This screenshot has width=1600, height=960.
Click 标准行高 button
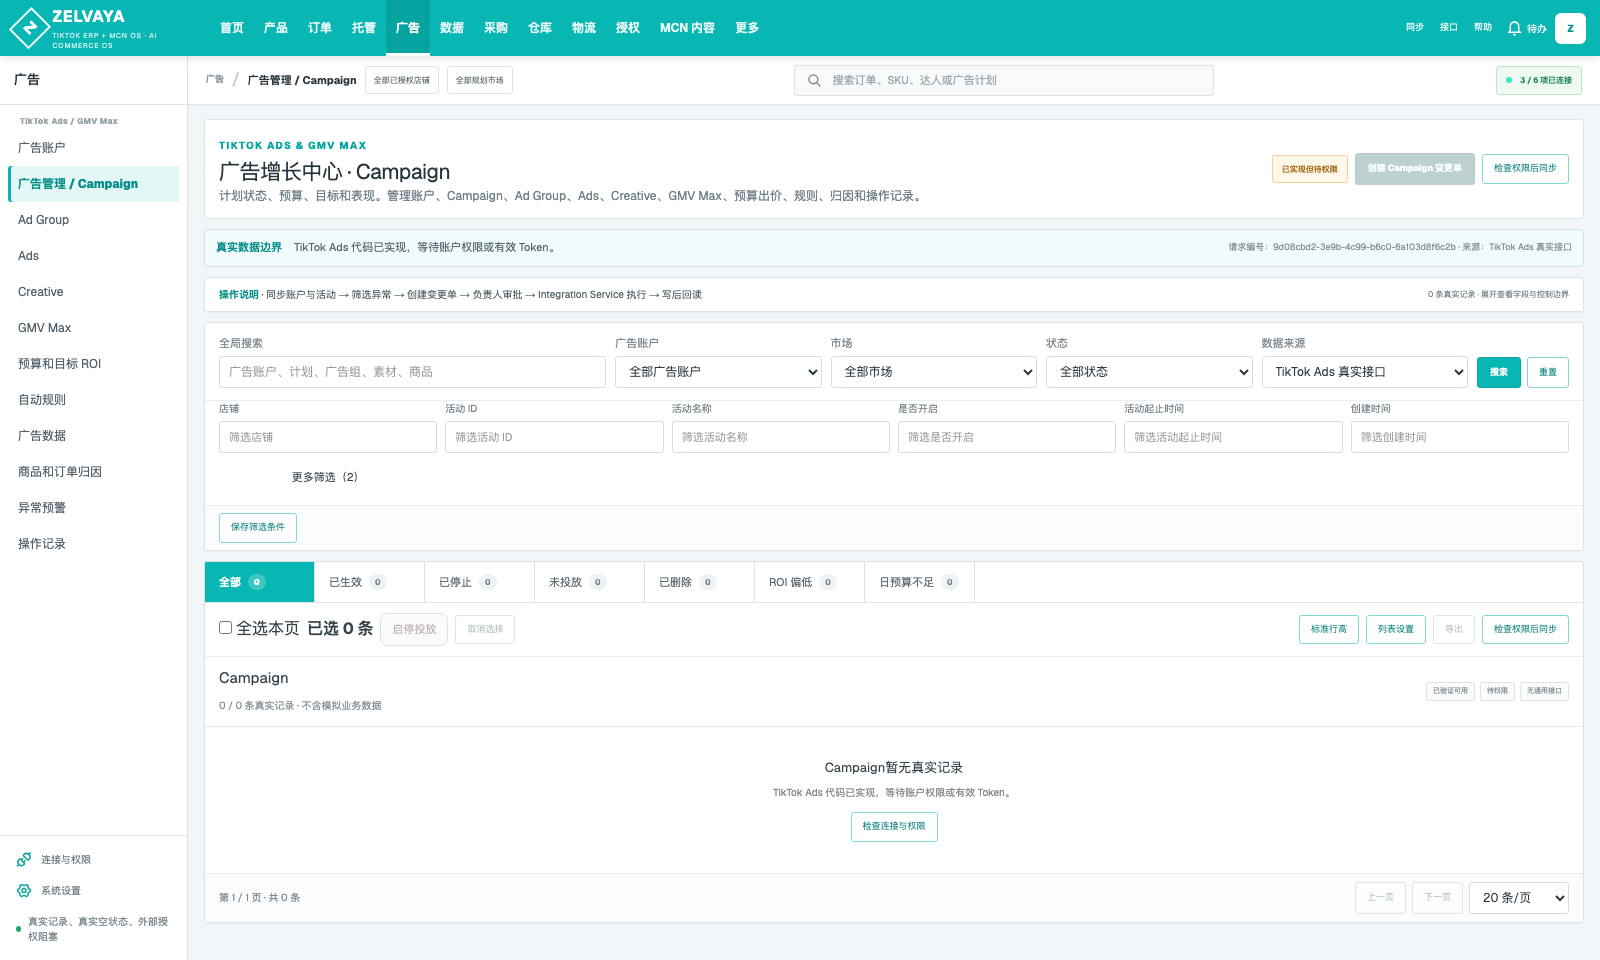pyautogui.click(x=1329, y=629)
